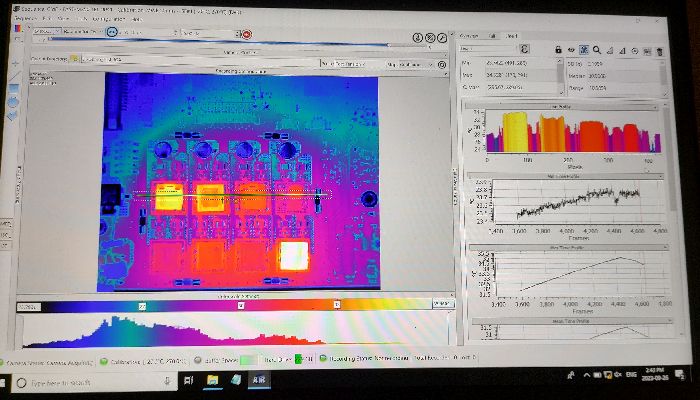Click the Recording status indicator in status bar
The image size is (700, 400).
tap(365, 358)
